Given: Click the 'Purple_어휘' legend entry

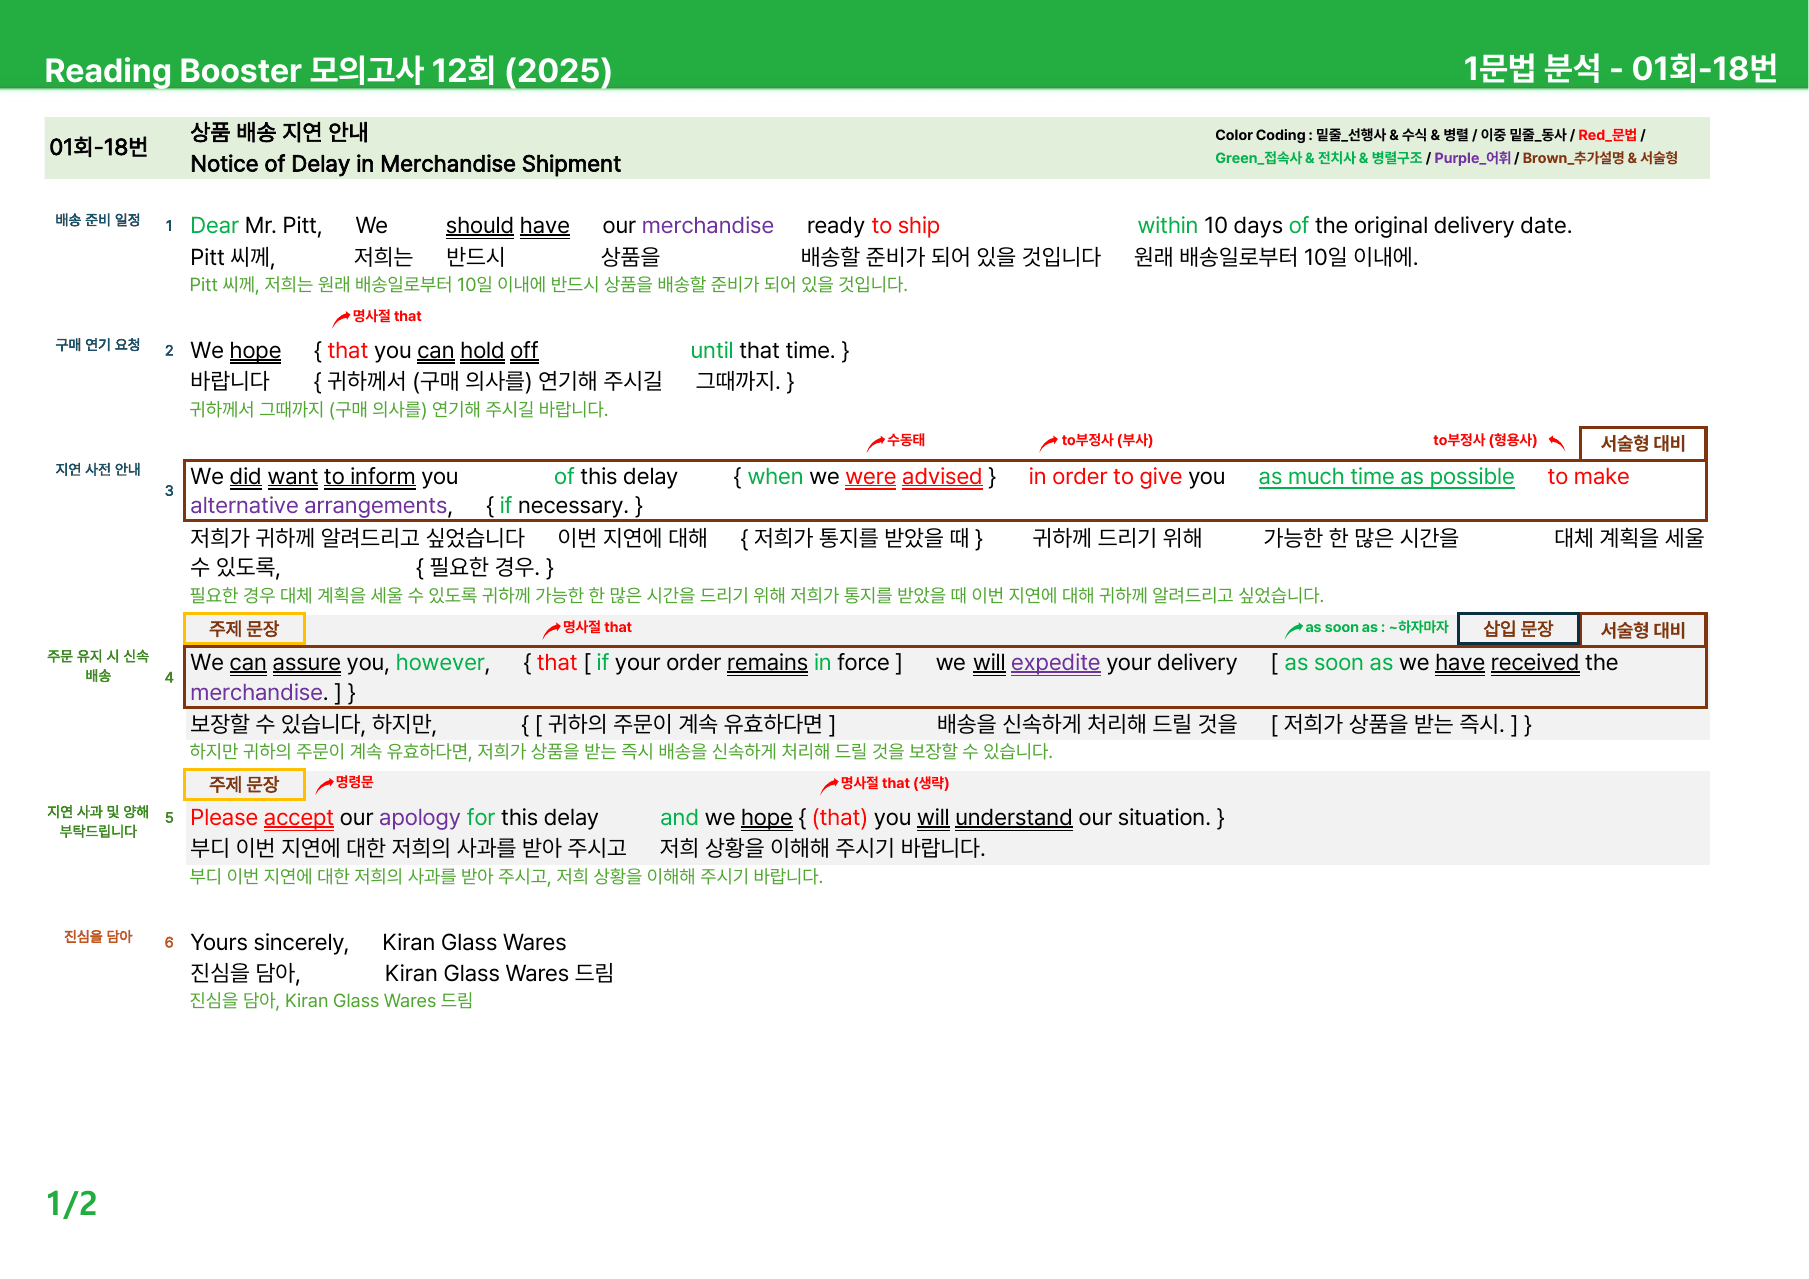Looking at the screenshot, I should coord(1472,158).
